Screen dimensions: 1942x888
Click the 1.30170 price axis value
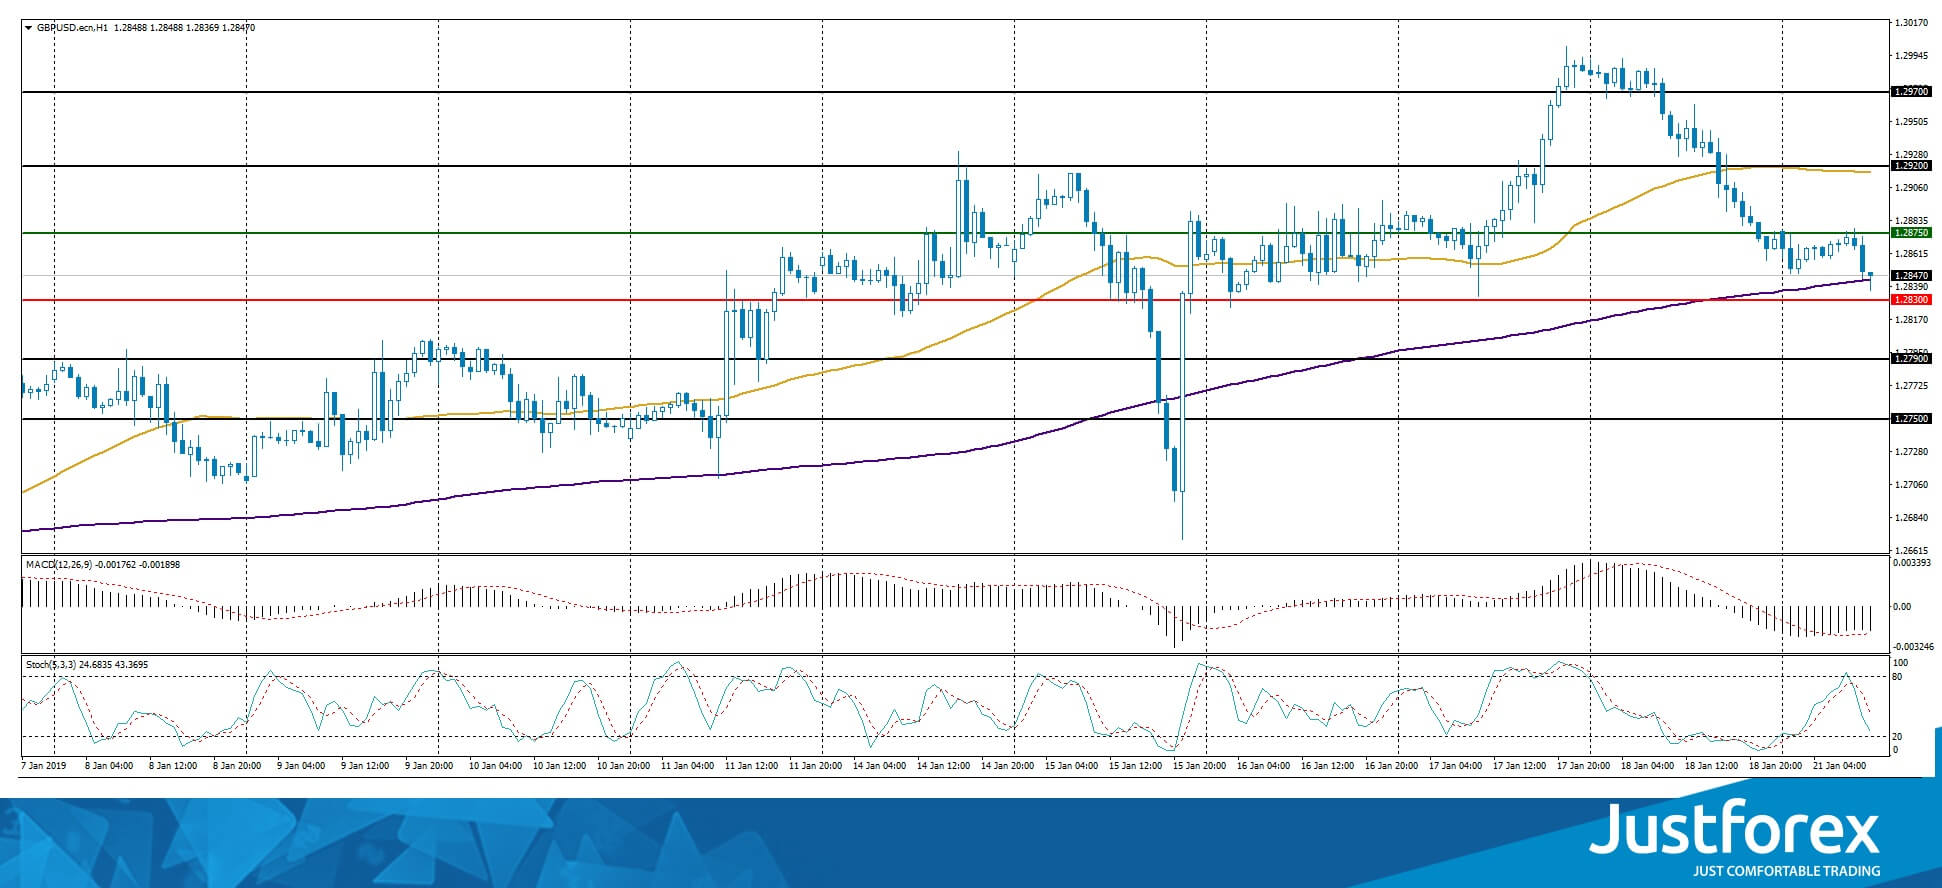[x=1912, y=22]
